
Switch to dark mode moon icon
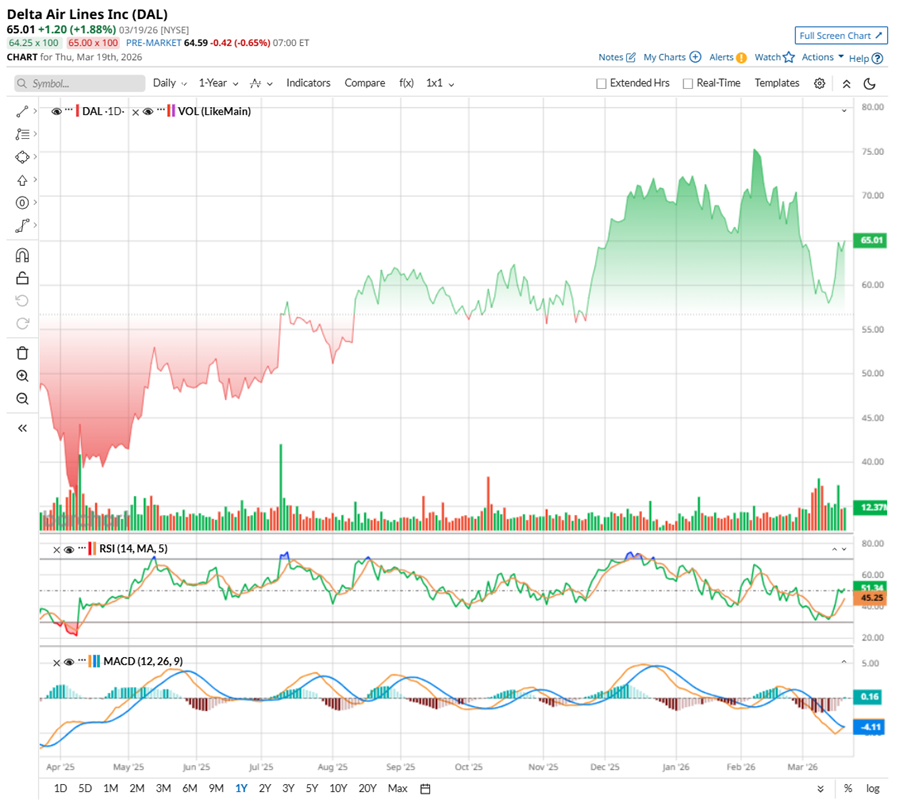click(870, 84)
